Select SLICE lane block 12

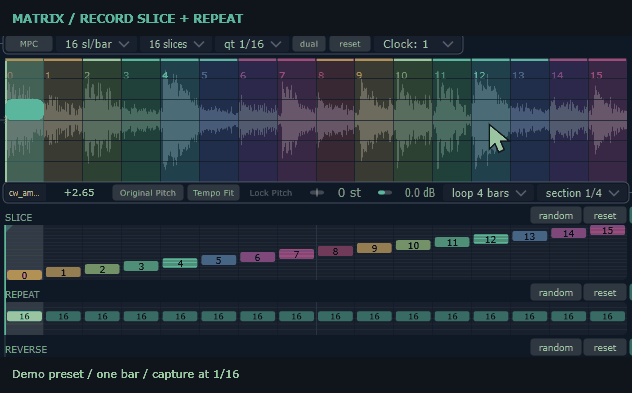(x=491, y=239)
